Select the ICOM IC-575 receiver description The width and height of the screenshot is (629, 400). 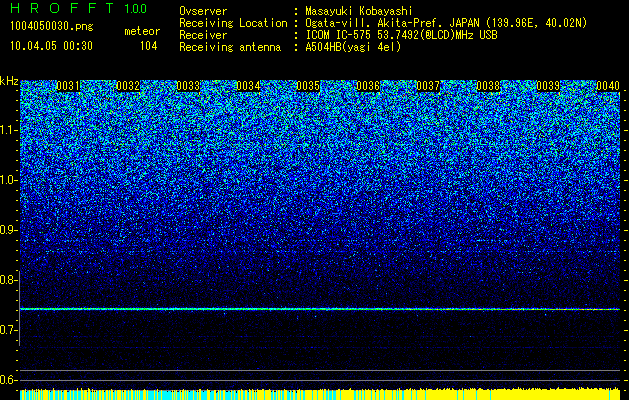point(401,35)
